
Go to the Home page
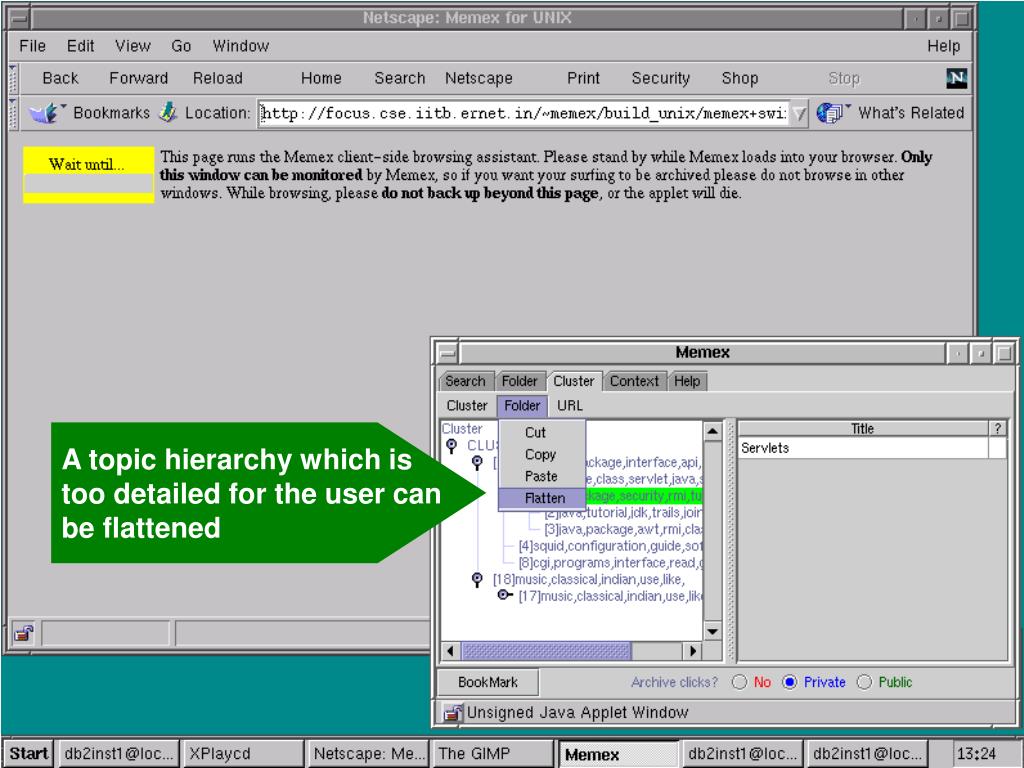321,78
